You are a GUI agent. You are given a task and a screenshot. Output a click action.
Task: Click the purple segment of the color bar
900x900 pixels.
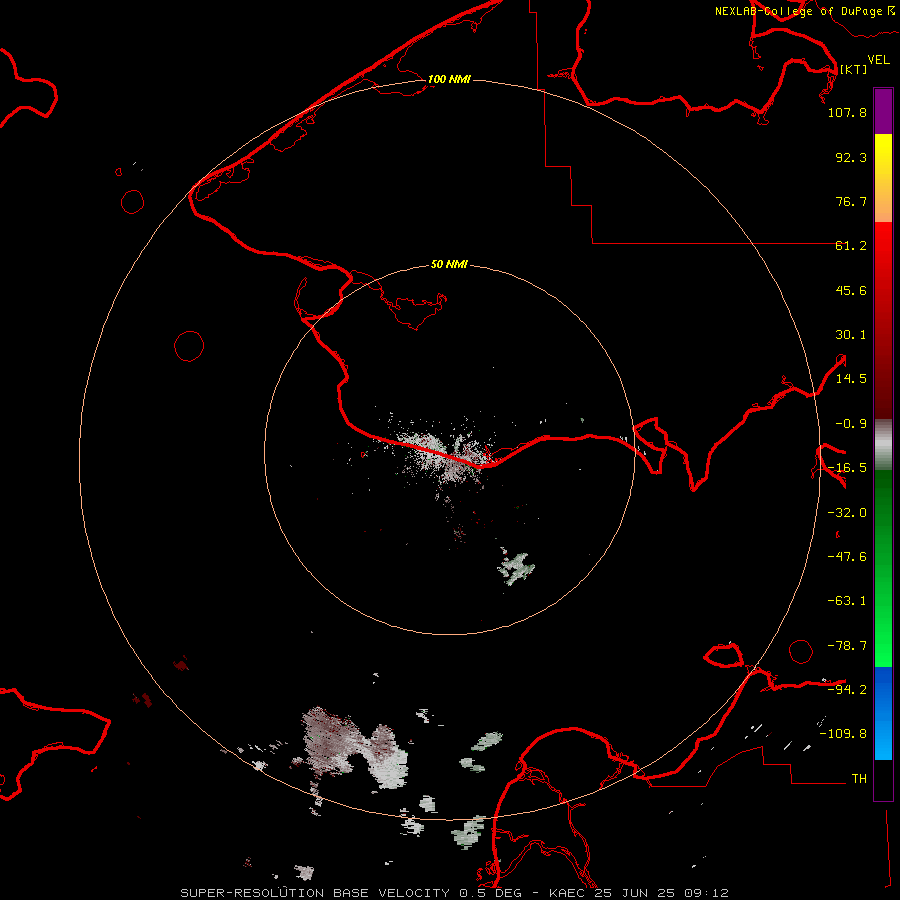coord(883,111)
